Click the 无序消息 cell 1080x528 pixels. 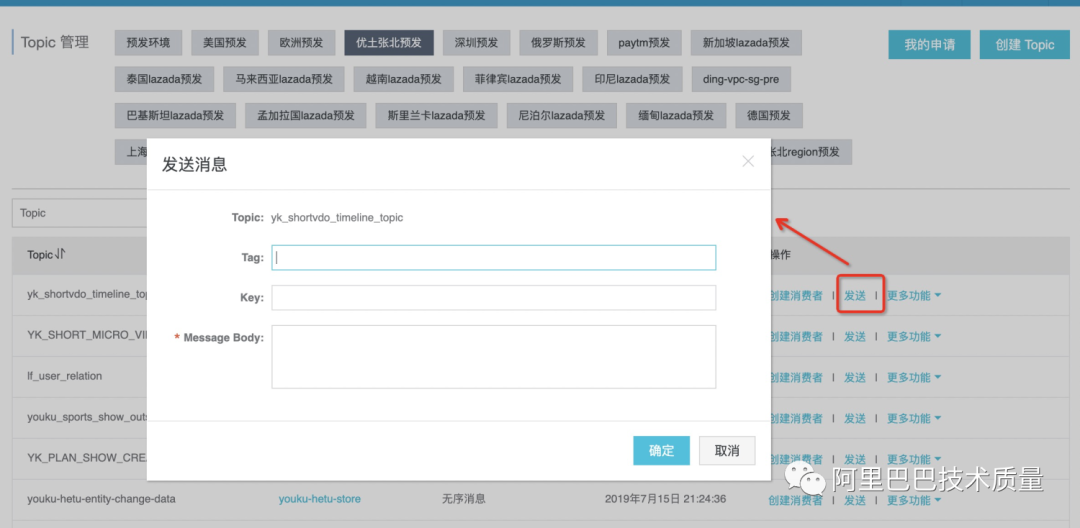pos(464,498)
